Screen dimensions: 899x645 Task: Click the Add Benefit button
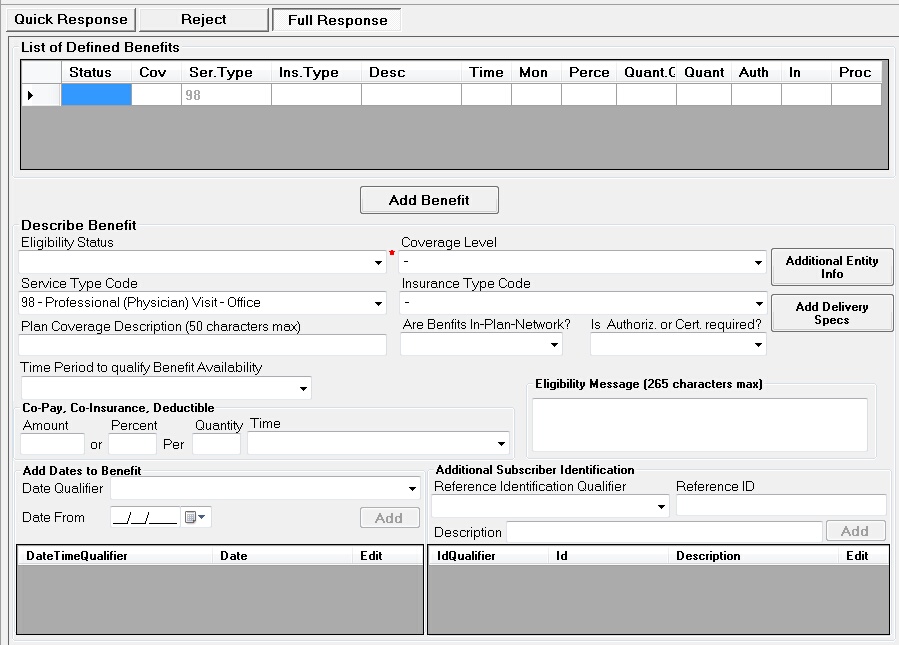click(429, 200)
